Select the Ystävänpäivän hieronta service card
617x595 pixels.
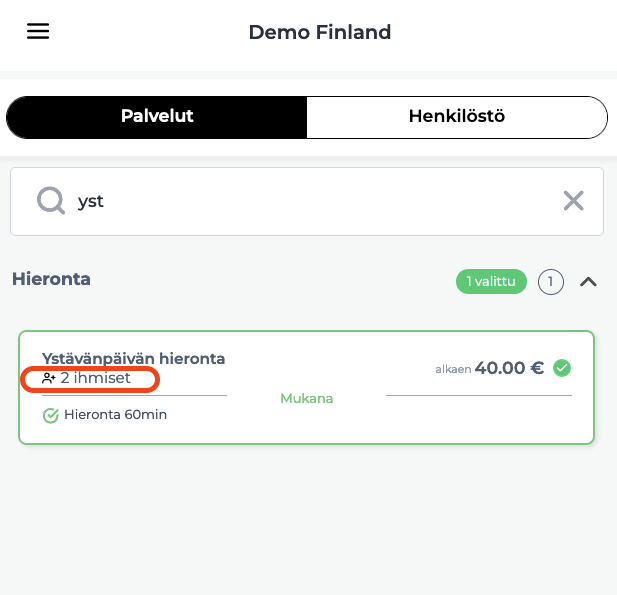tap(306, 388)
